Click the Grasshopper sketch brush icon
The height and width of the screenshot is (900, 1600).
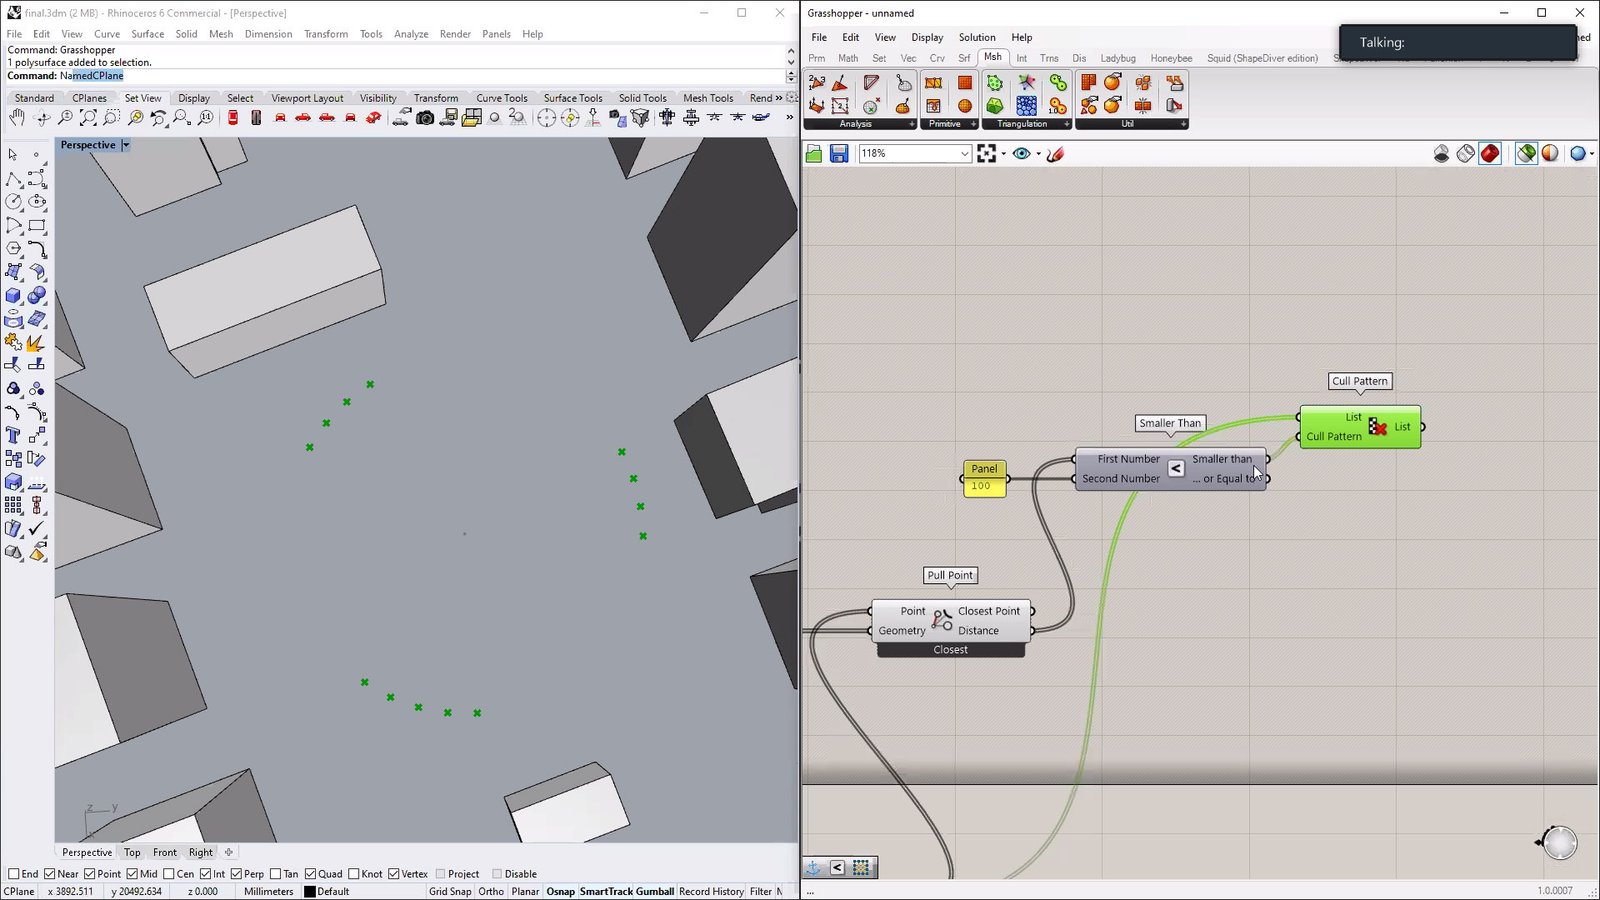(1056, 153)
